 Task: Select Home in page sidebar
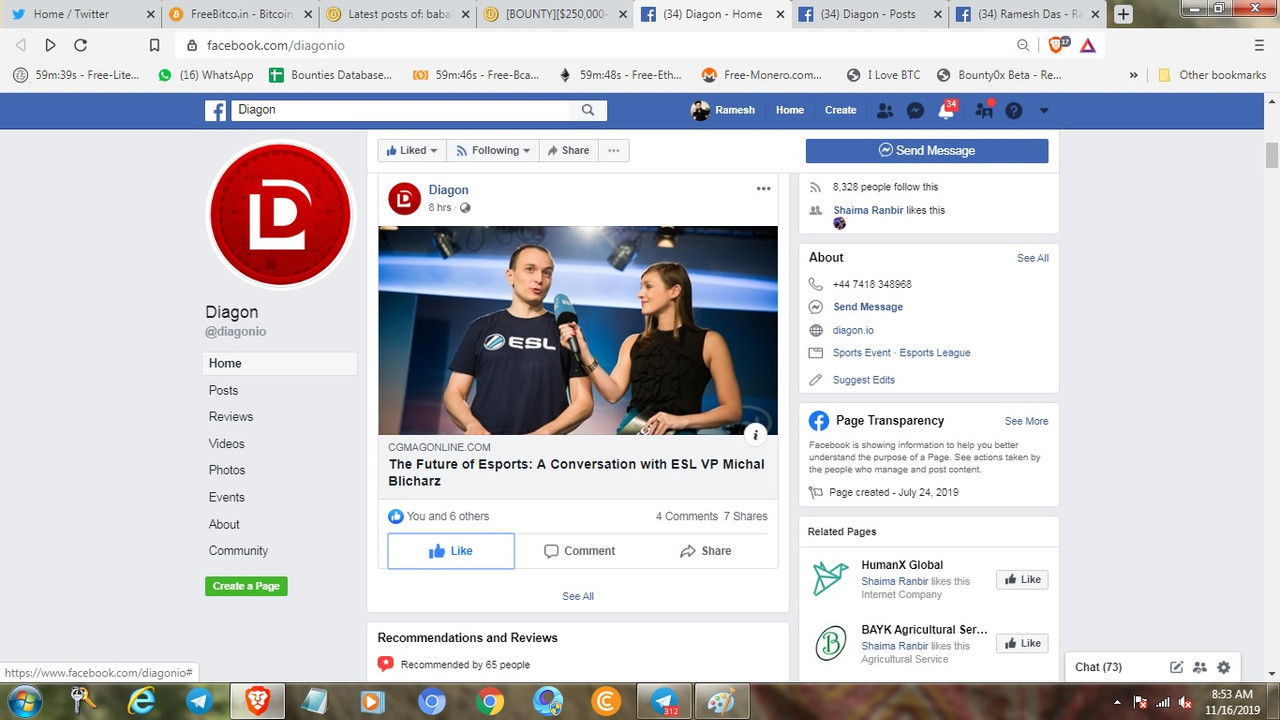coord(279,363)
